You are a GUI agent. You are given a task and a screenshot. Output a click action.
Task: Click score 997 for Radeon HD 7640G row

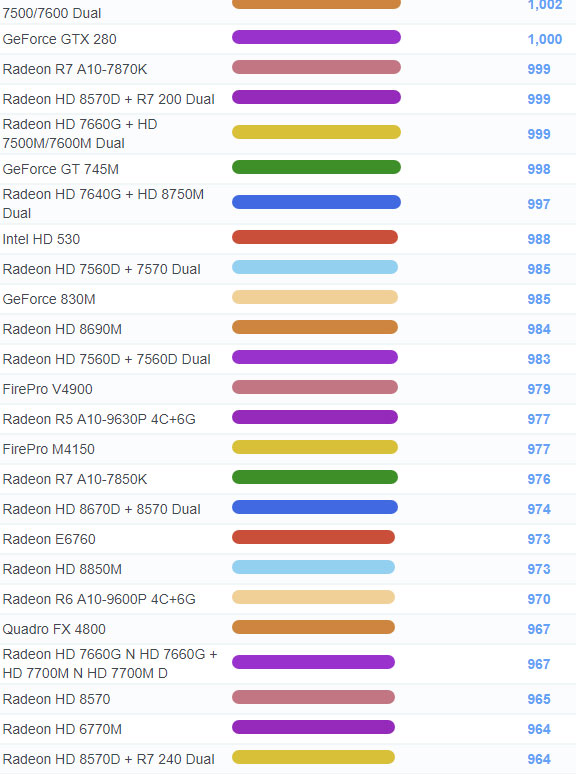(x=539, y=204)
